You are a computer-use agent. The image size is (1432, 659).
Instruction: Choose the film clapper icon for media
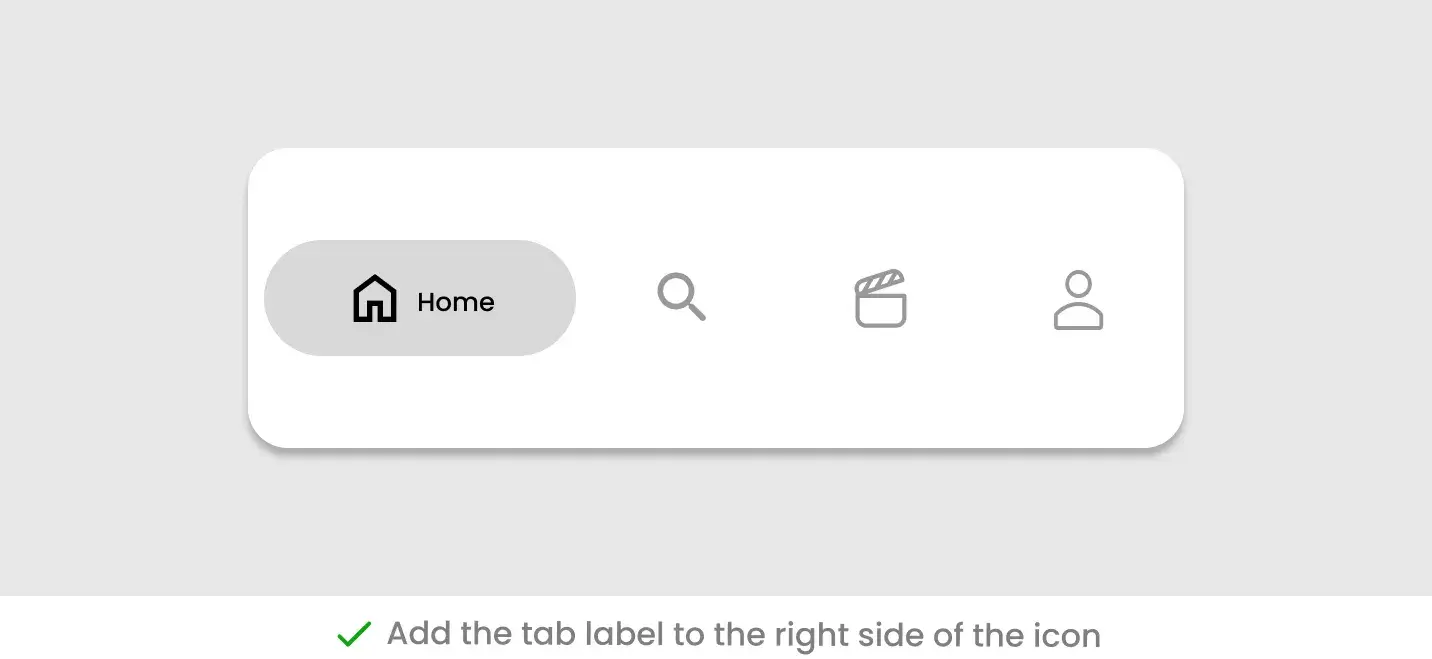[x=879, y=298]
